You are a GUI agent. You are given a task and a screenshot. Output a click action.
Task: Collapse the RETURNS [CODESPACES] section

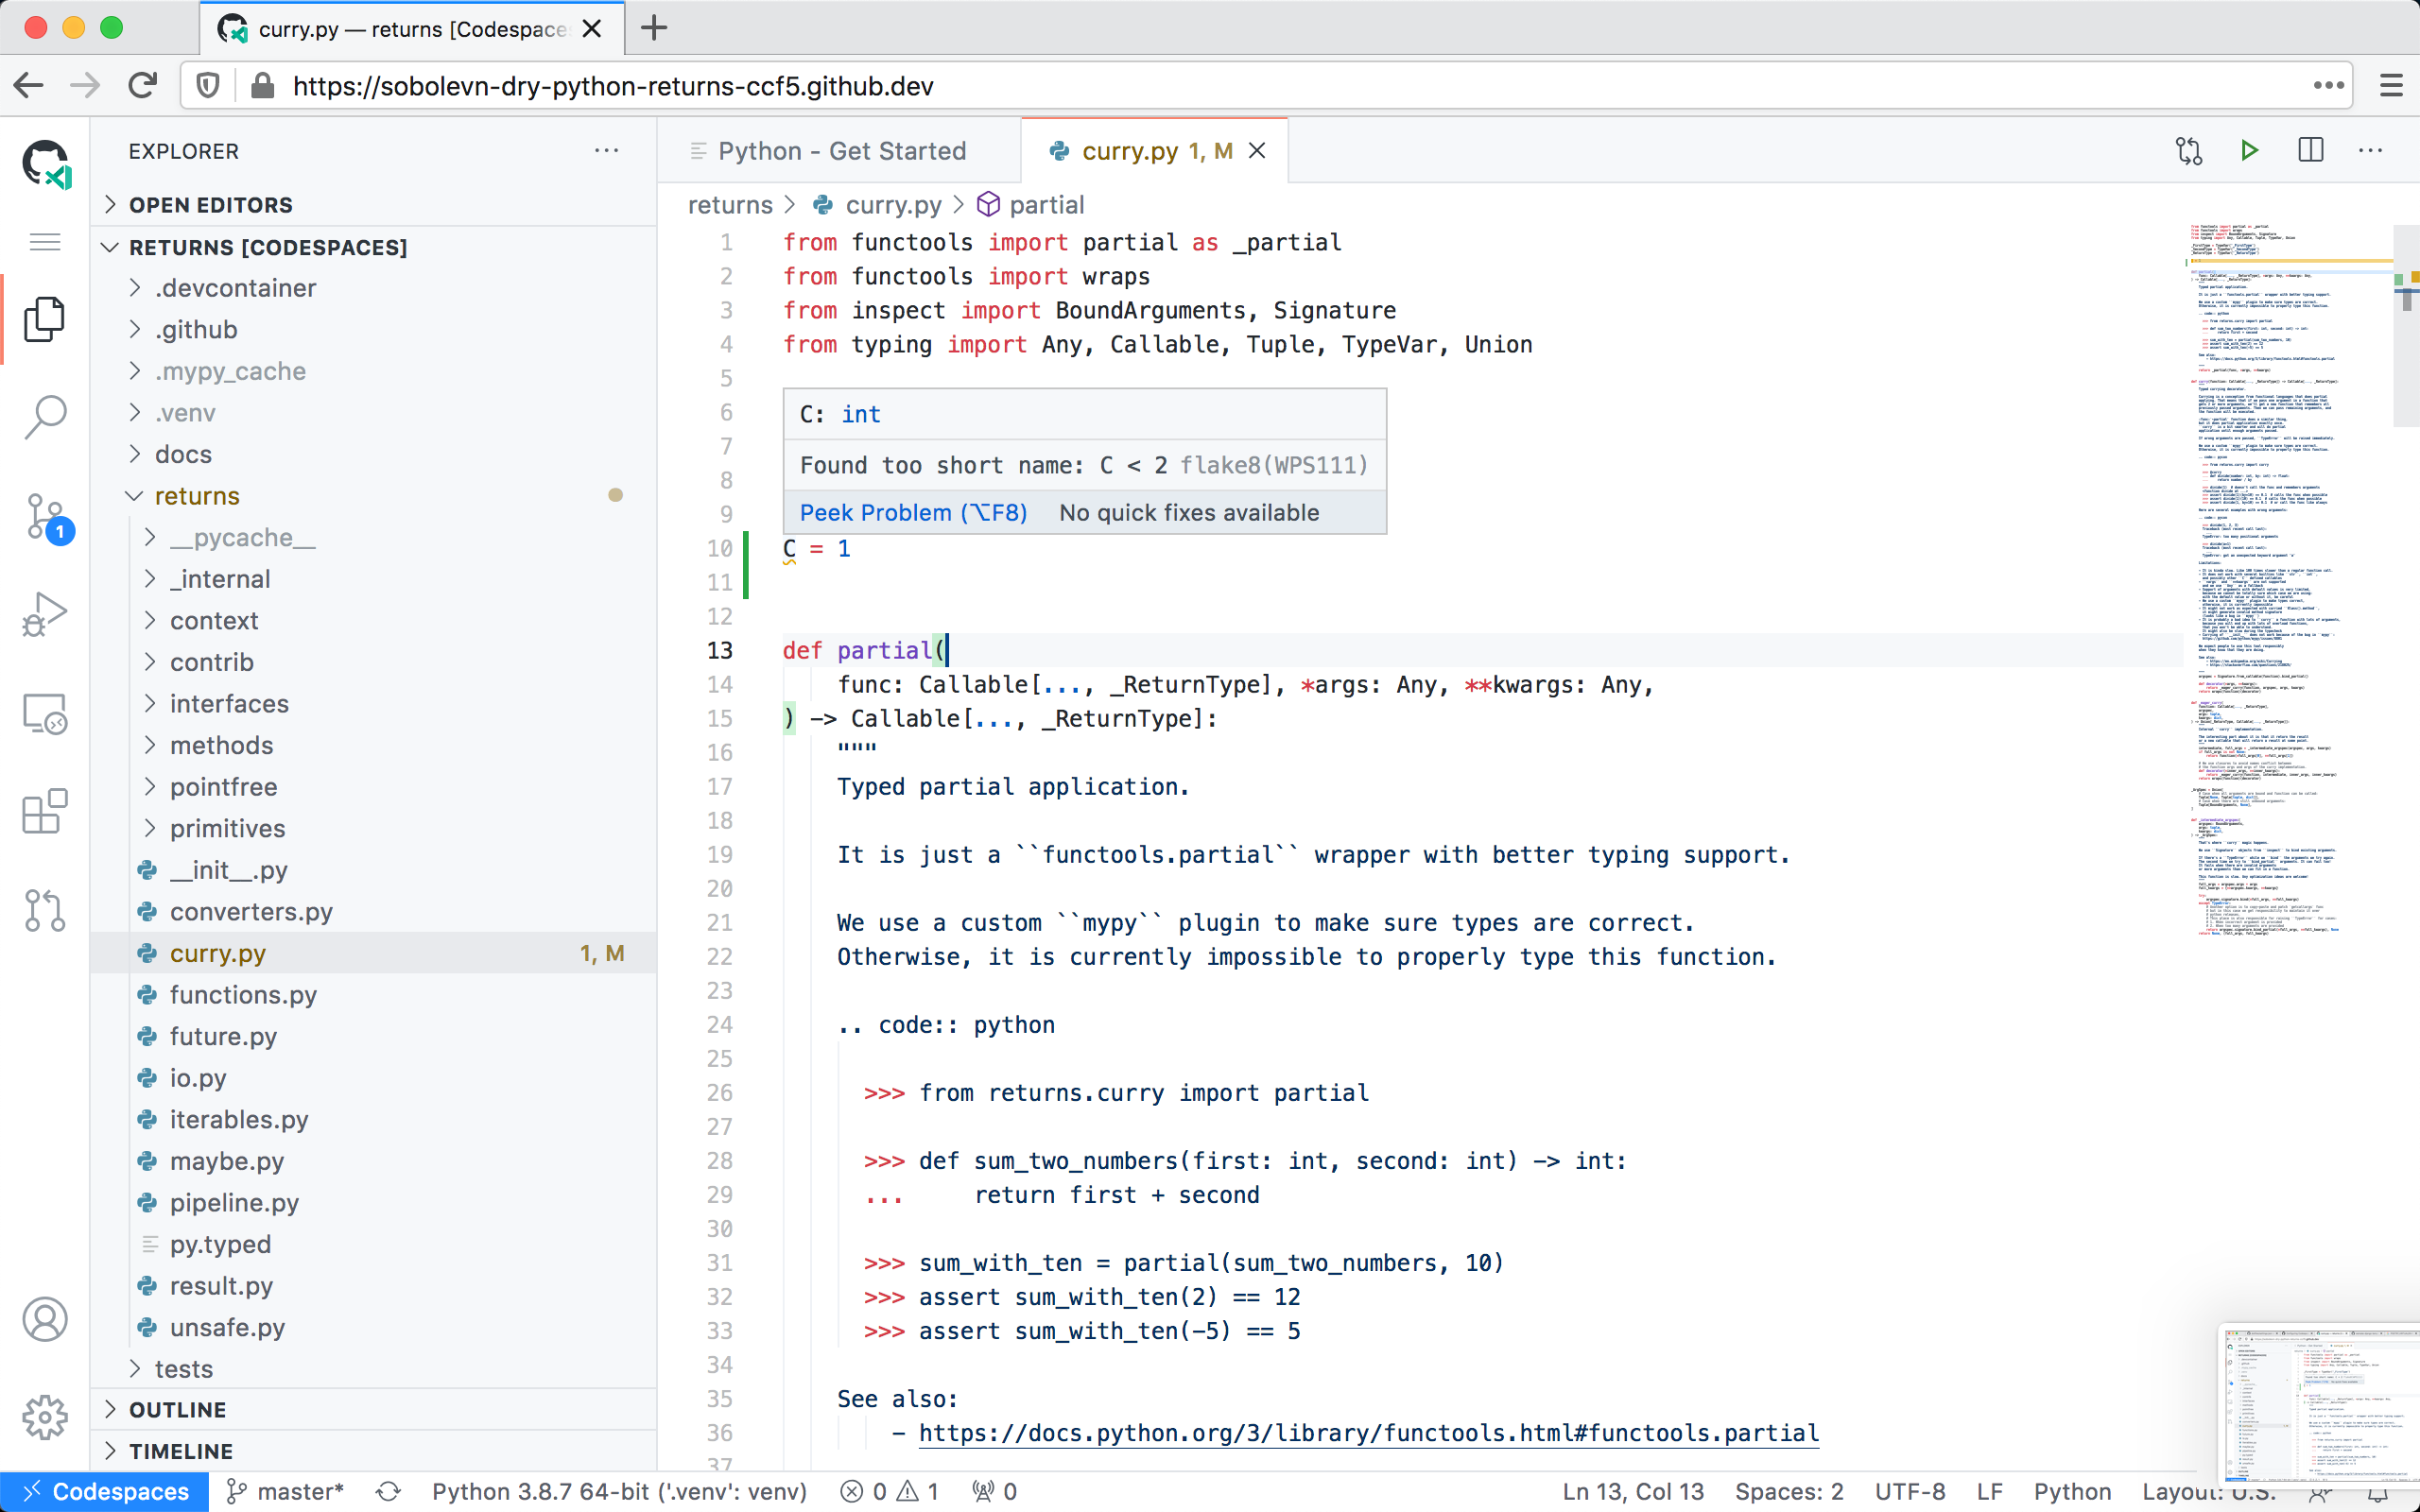[x=372, y=247]
